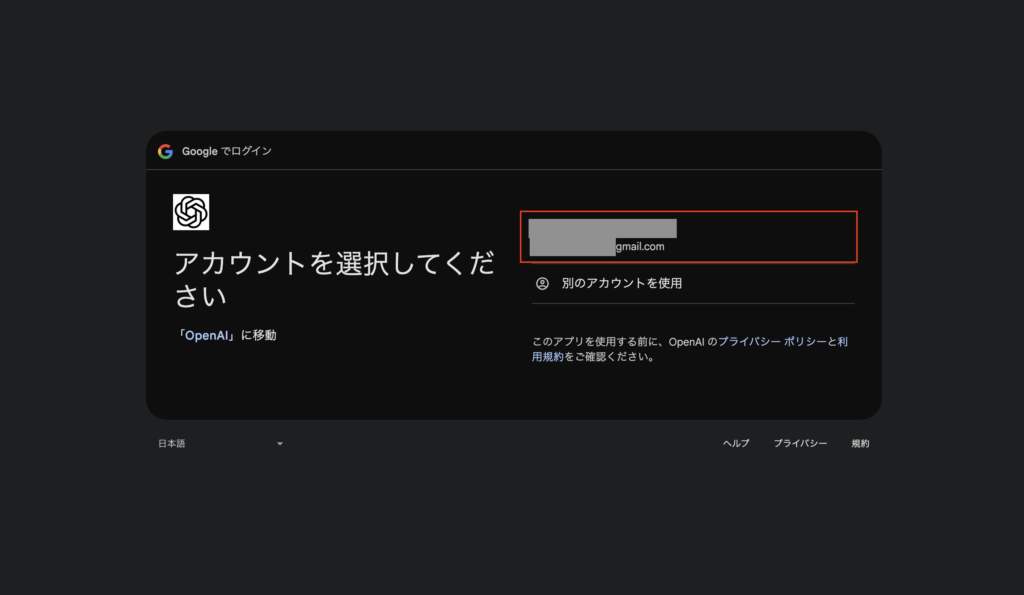This screenshot has width=1024, height=595.
Task: Click the アカウントを選択してください heading
Action: [333, 280]
